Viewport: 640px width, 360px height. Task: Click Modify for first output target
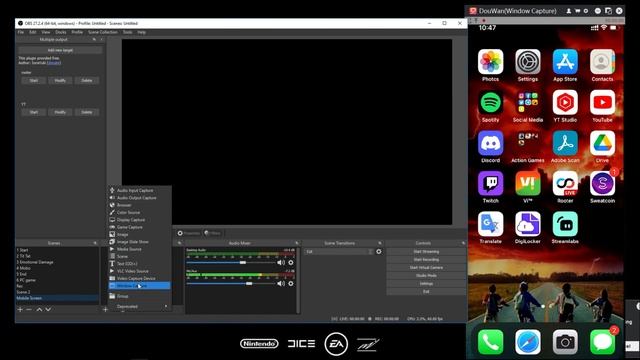60,80
